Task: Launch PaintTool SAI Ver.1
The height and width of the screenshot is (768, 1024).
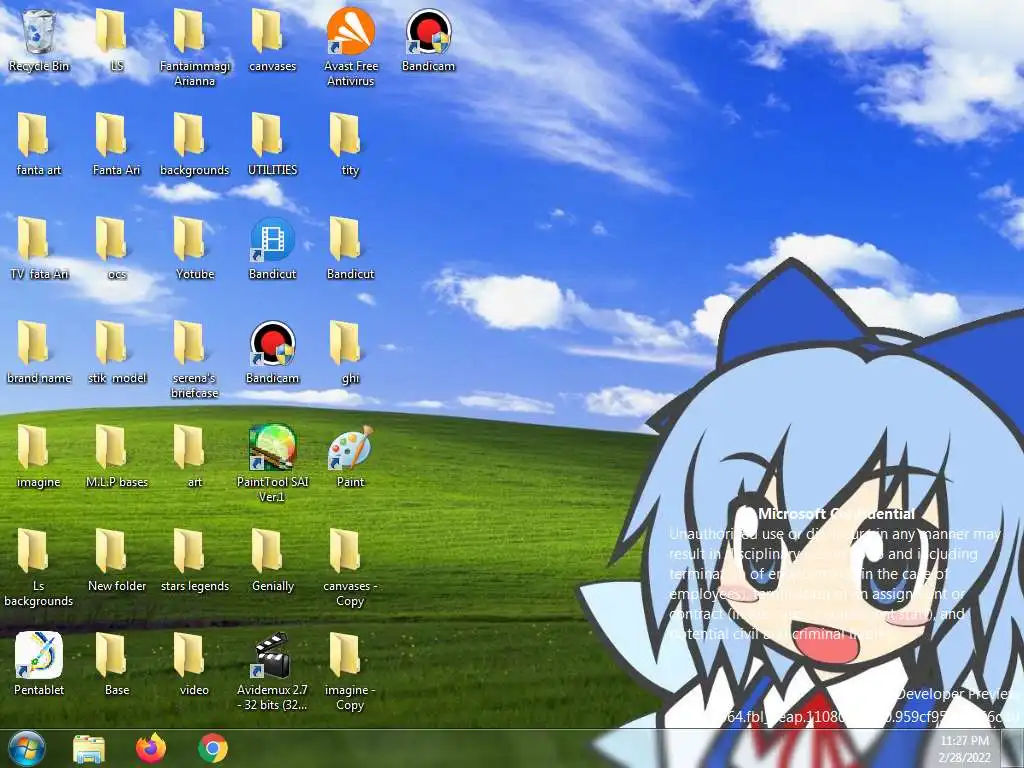Action: coord(272,463)
